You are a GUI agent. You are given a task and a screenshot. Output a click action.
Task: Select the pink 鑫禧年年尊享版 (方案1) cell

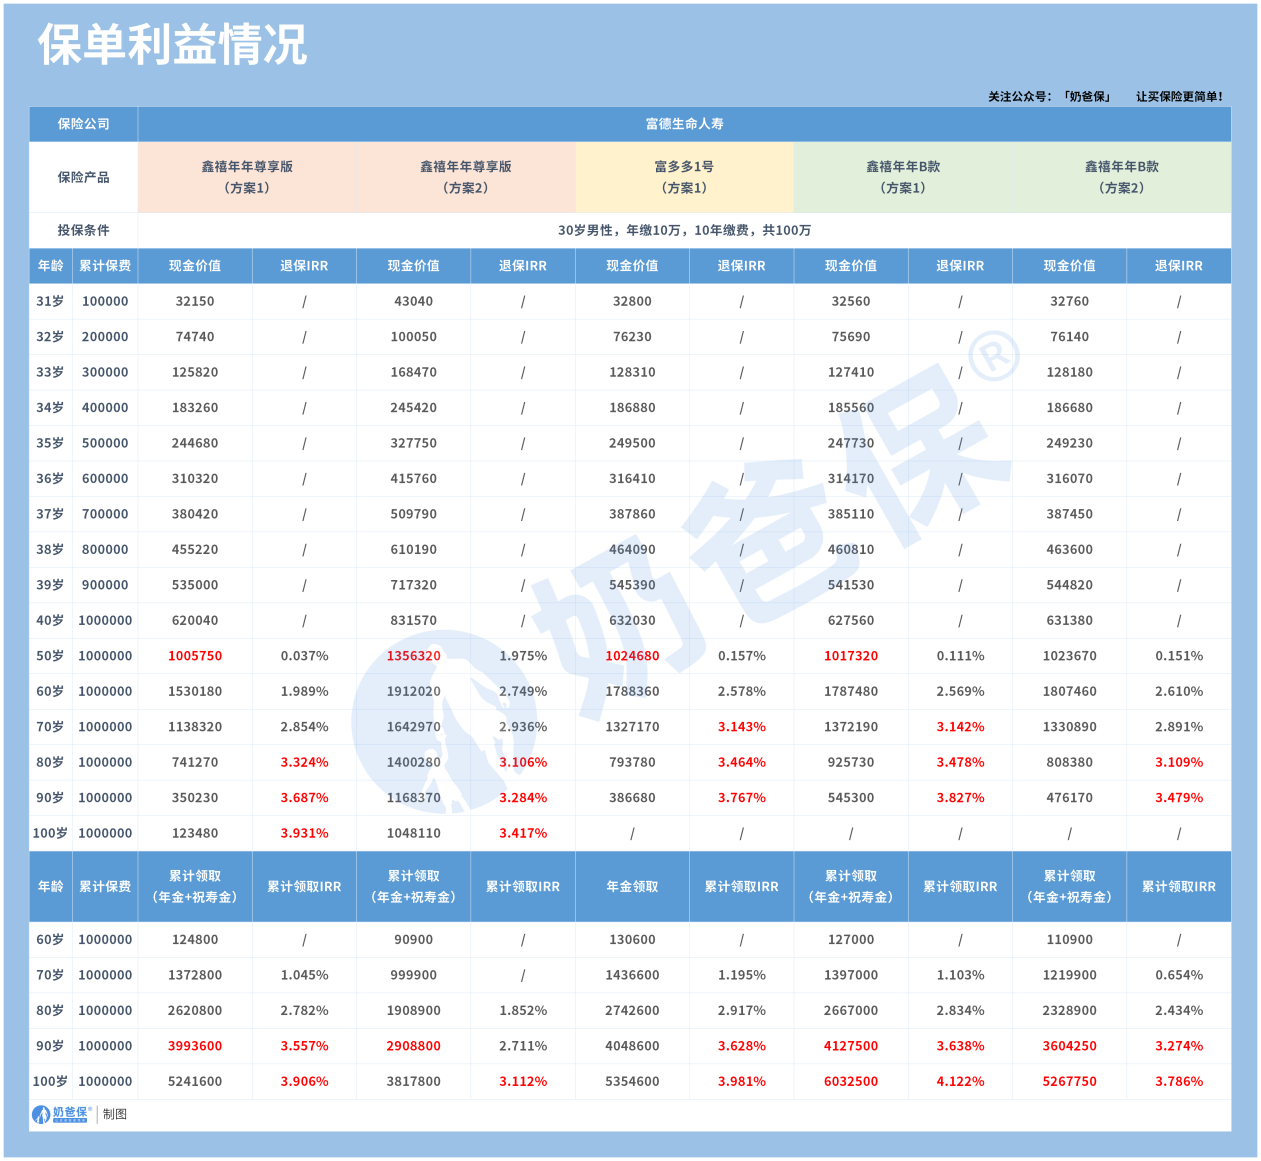(x=247, y=177)
